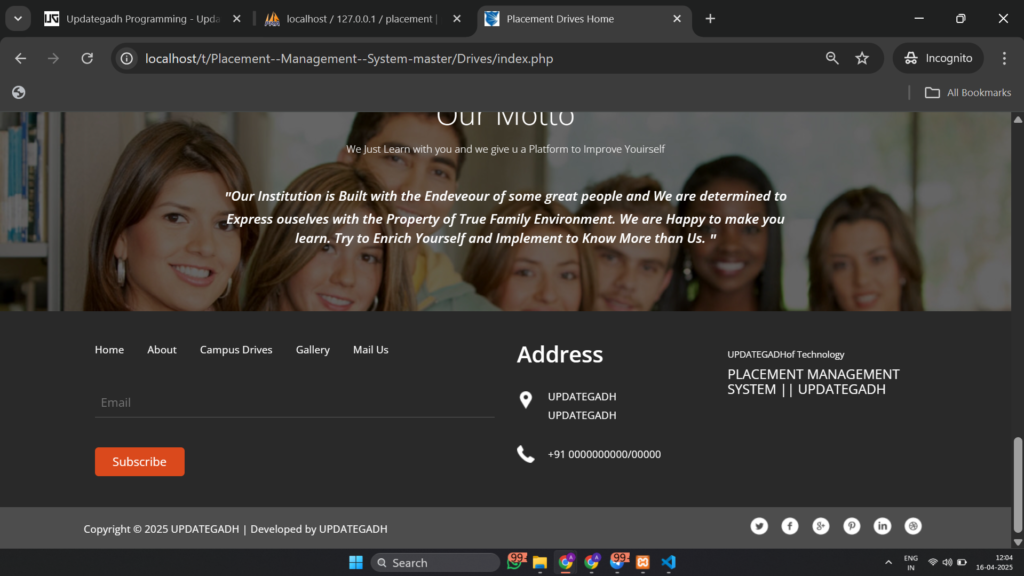The image size is (1024, 576).
Task: Click the location pin beside UPDATEGADH address
Action: [x=526, y=400]
